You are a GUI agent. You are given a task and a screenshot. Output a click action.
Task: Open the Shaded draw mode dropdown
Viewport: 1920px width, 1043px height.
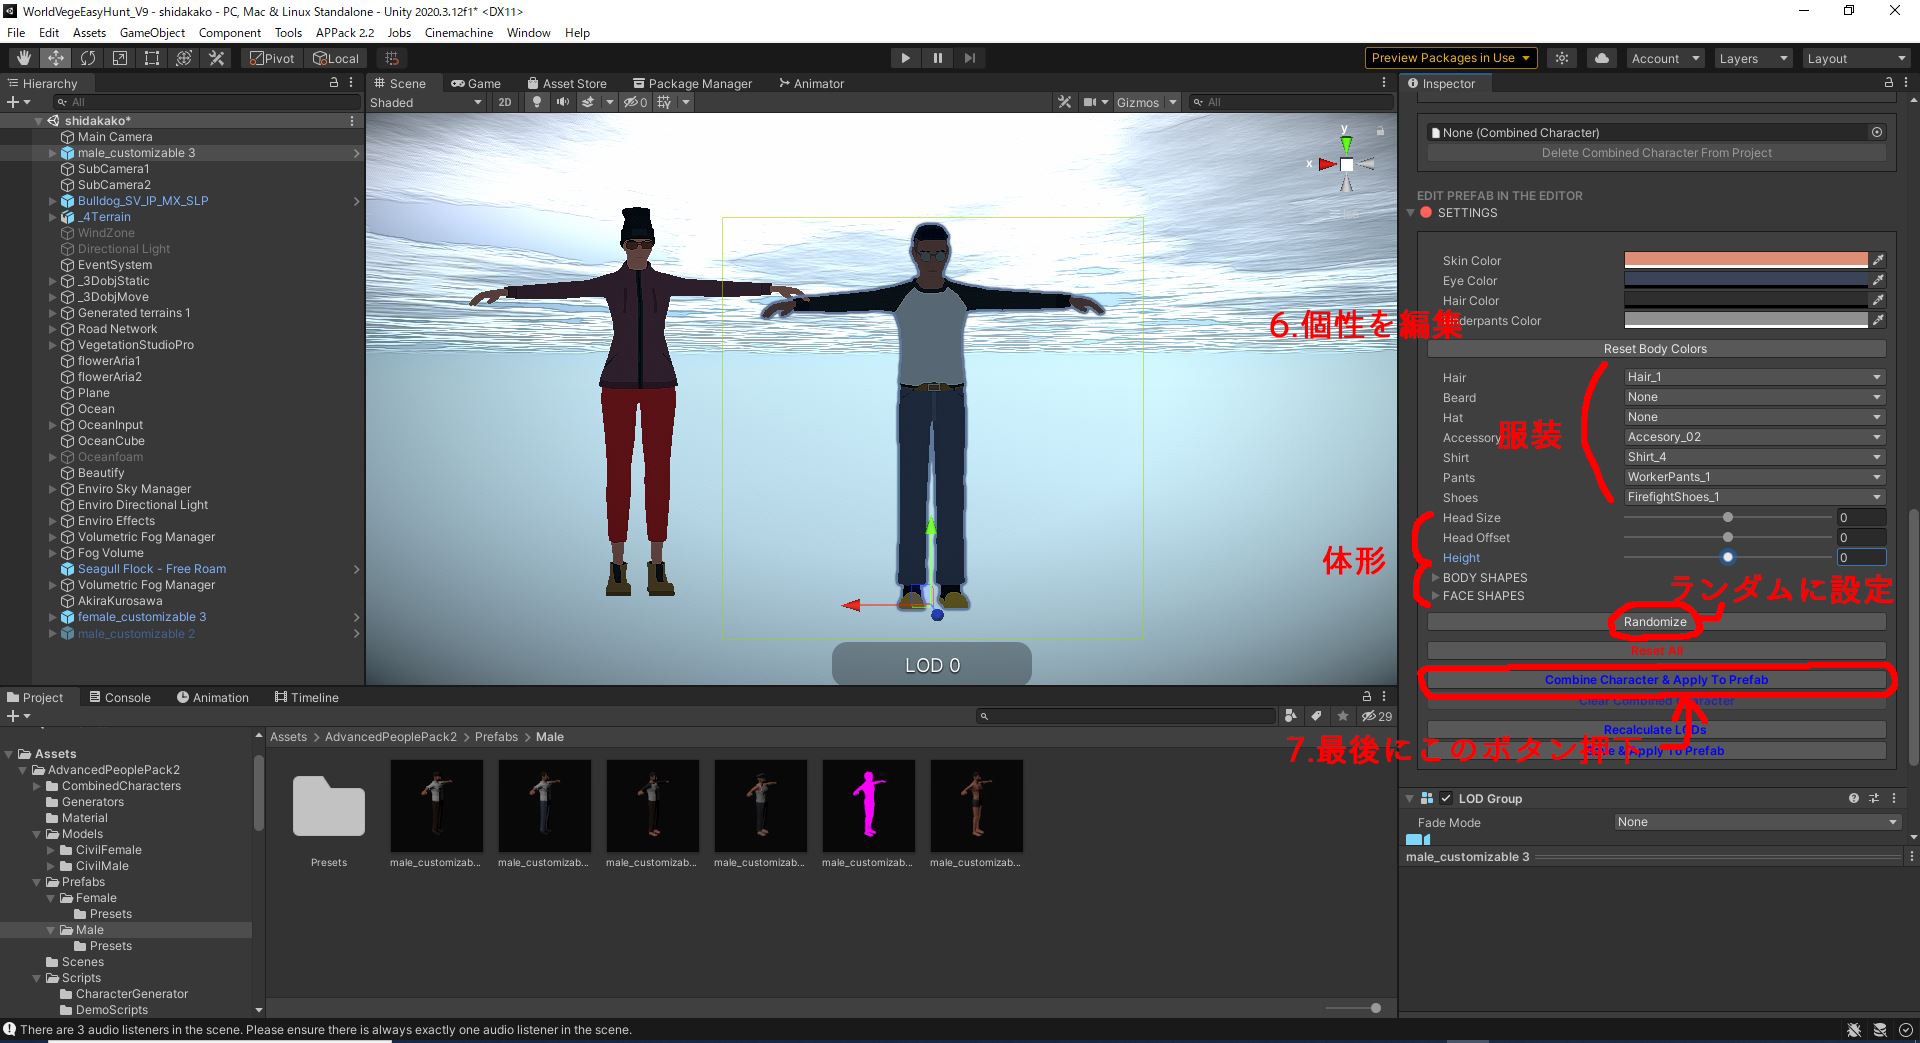[x=425, y=101]
